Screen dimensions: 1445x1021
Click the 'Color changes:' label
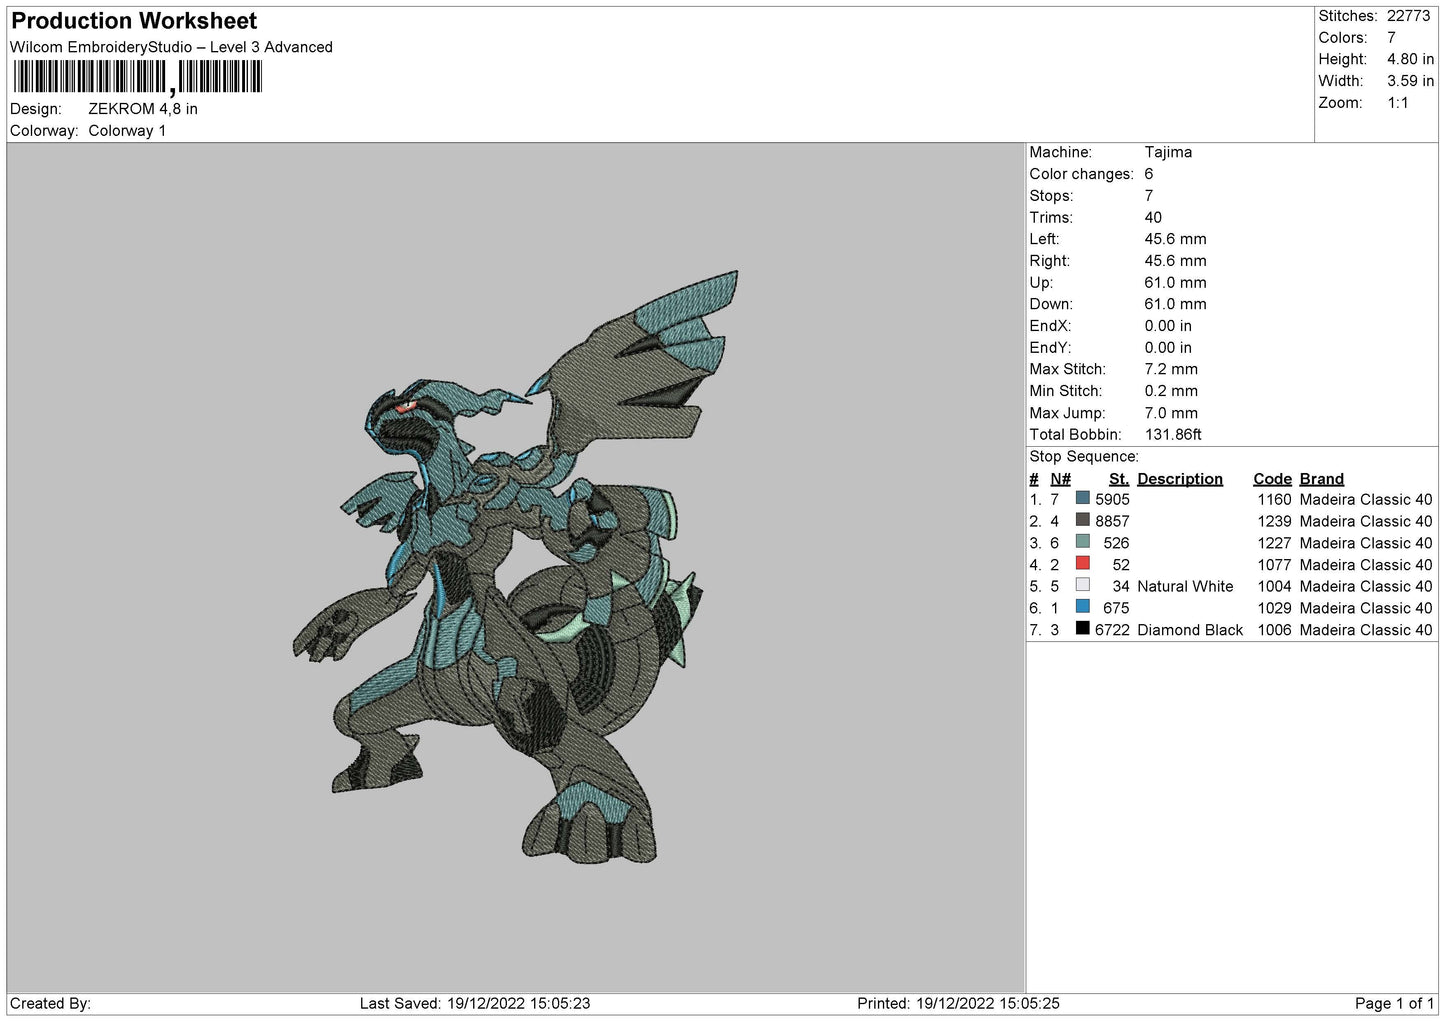(x=1081, y=174)
